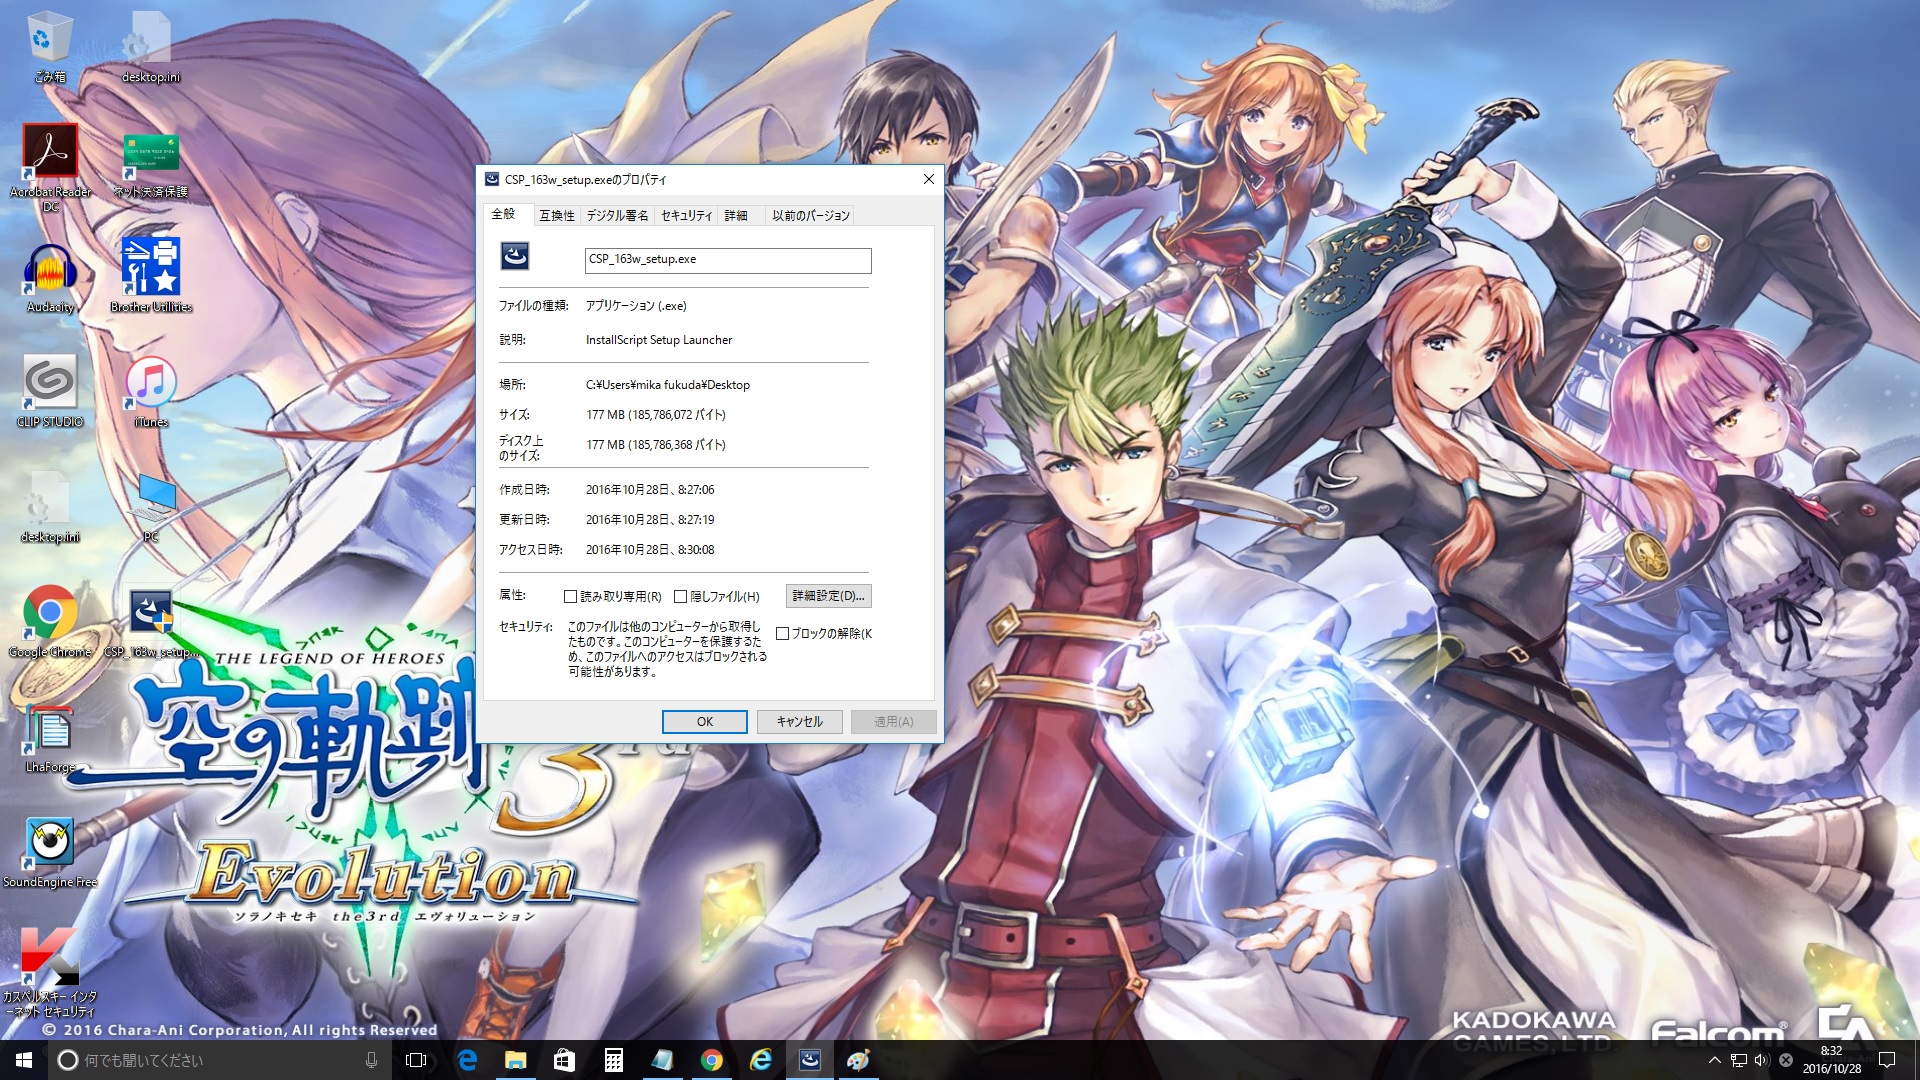Click the キャンセル button
This screenshot has height=1080, width=1920.
click(800, 722)
